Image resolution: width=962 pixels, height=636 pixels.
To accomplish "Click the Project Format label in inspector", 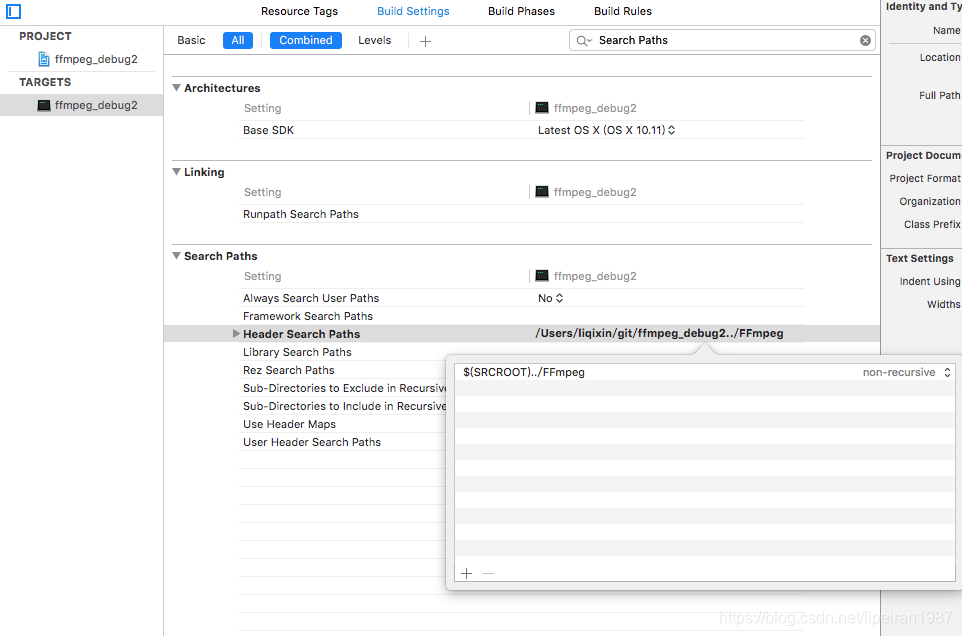I will point(925,178).
